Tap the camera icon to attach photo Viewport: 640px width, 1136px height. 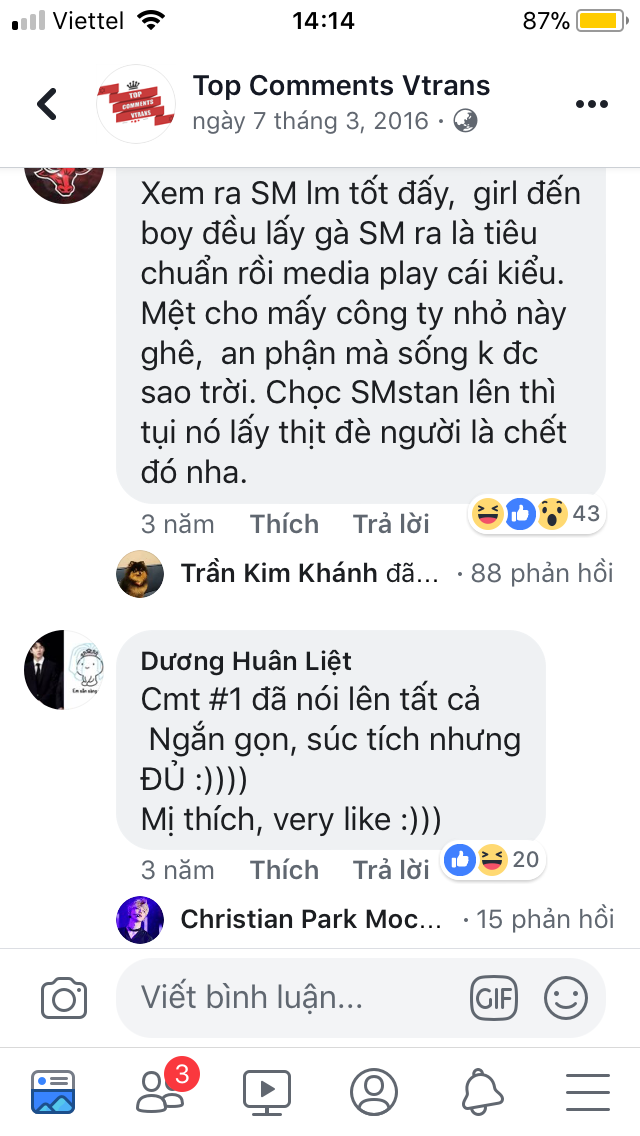point(64,998)
